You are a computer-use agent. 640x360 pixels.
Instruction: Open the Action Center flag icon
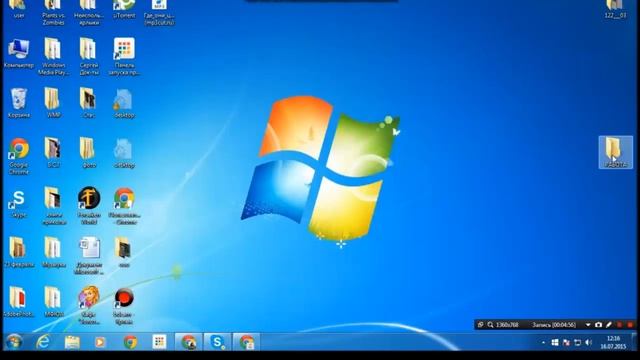566,342
